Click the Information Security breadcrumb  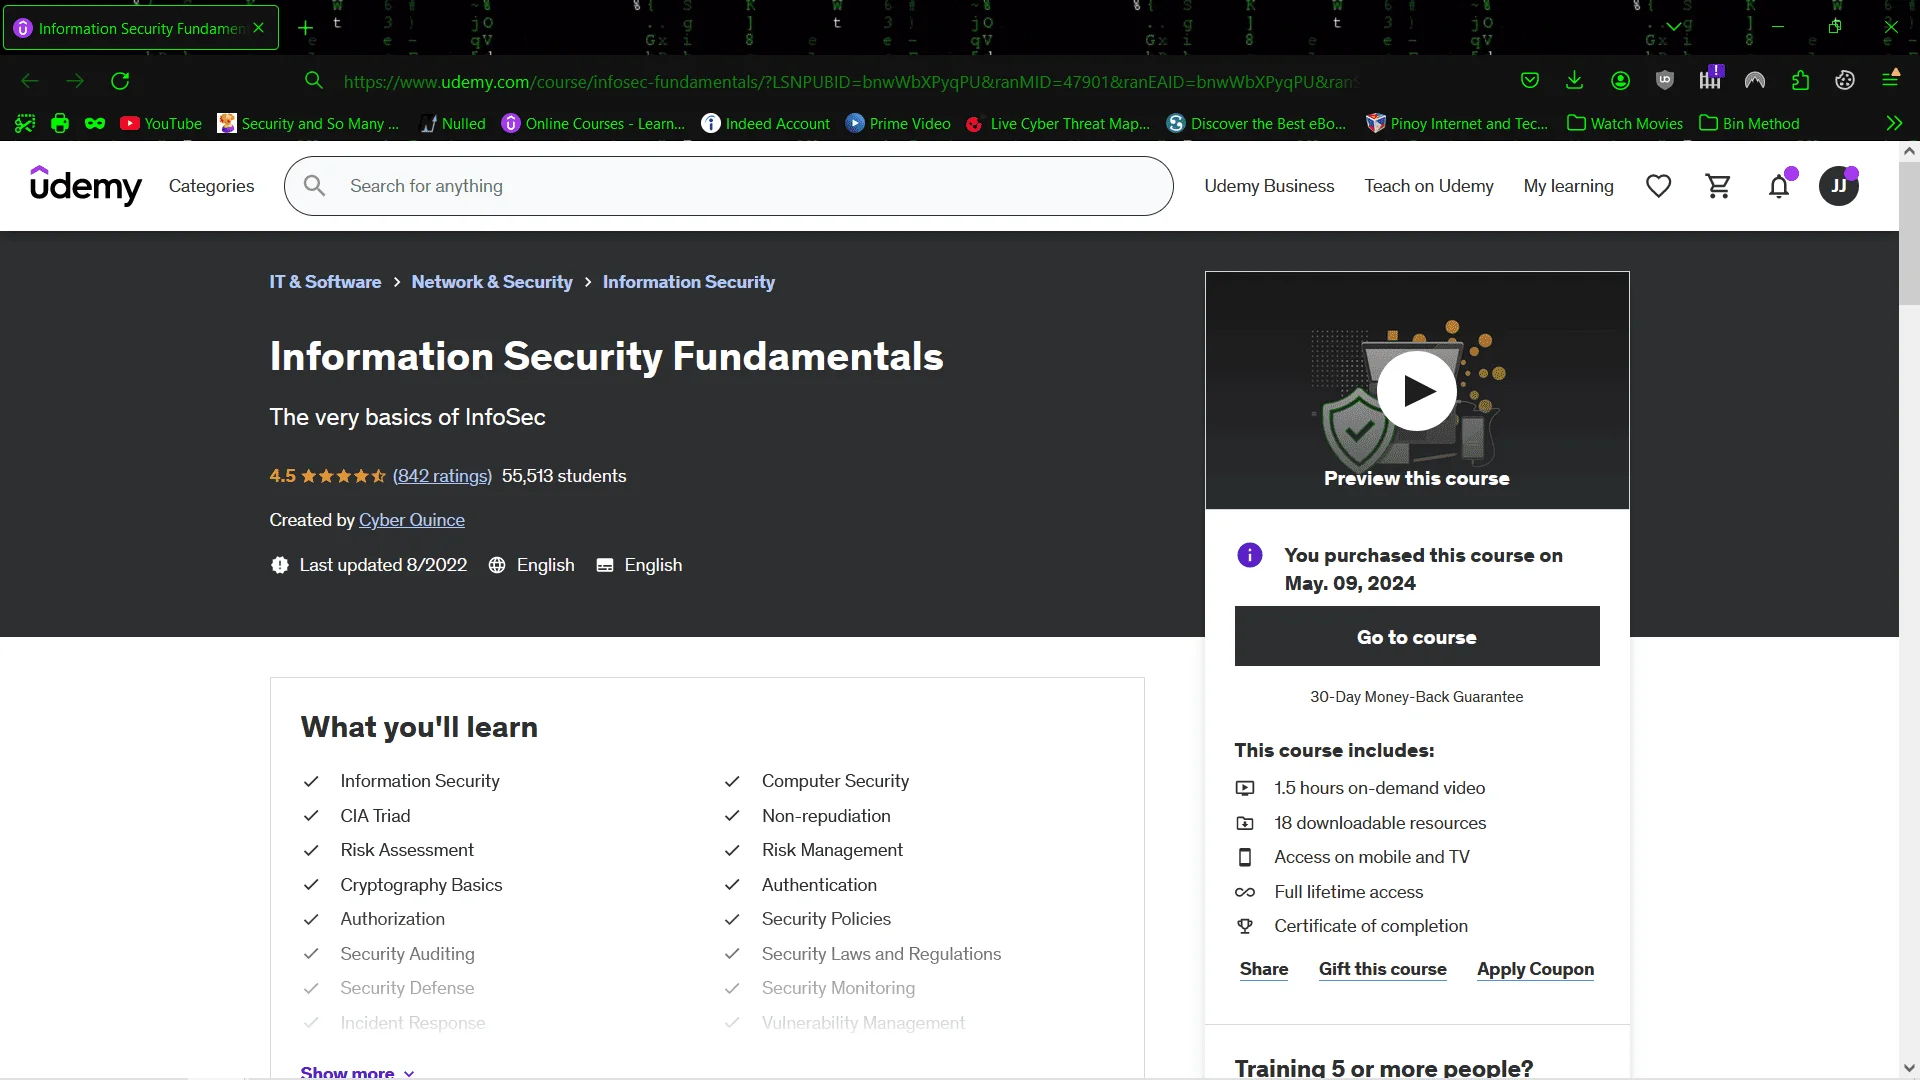(689, 282)
